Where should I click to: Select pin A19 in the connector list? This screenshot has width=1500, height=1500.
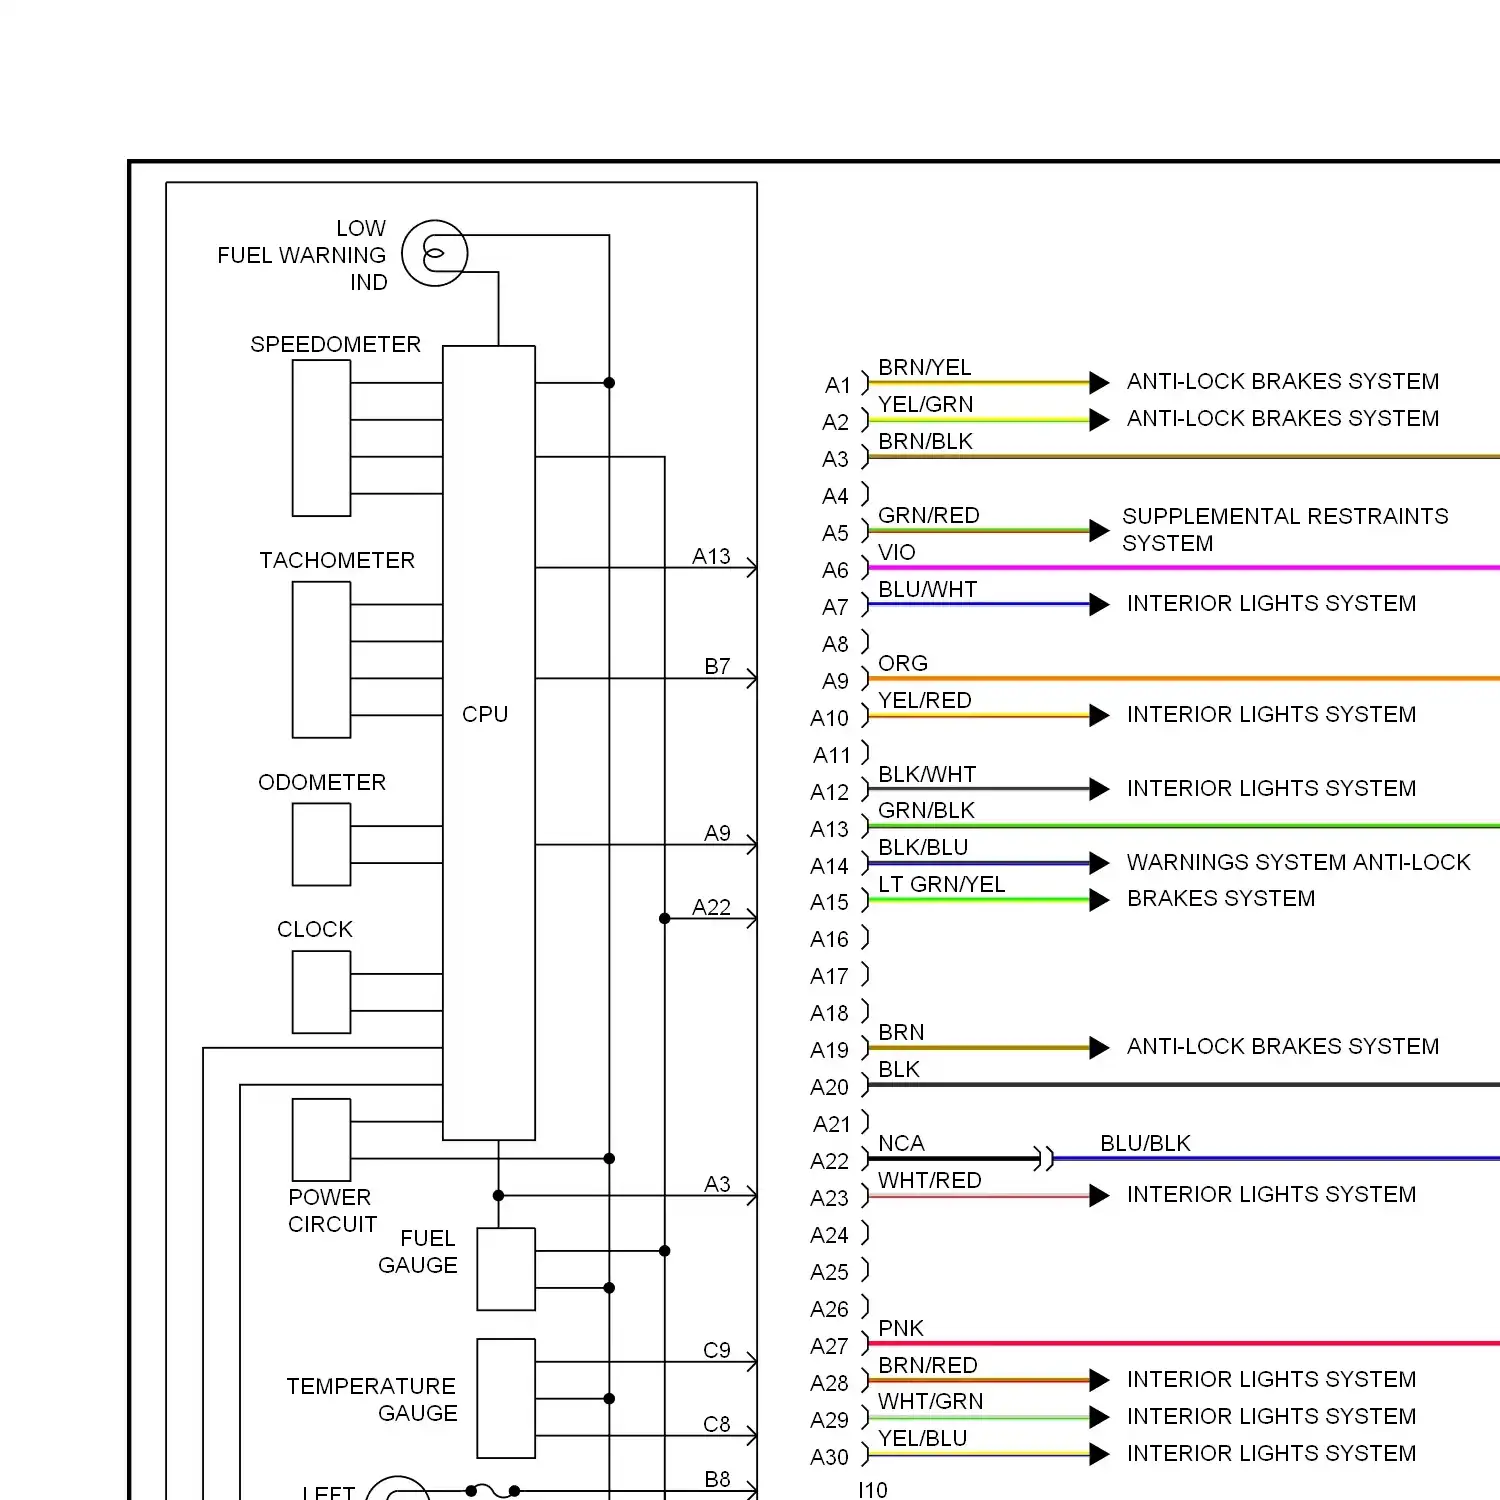click(x=830, y=1050)
